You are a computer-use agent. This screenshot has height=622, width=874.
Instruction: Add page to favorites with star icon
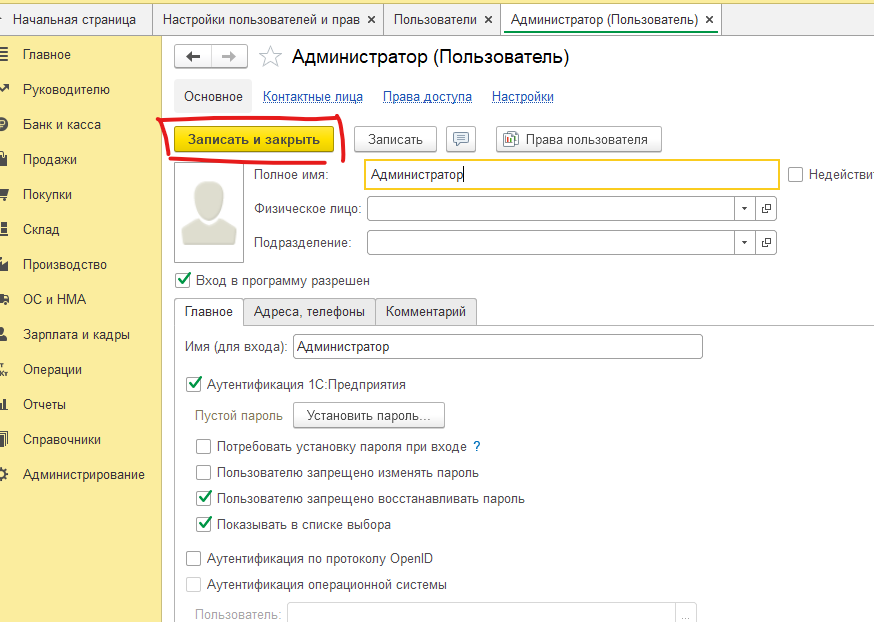[270, 57]
